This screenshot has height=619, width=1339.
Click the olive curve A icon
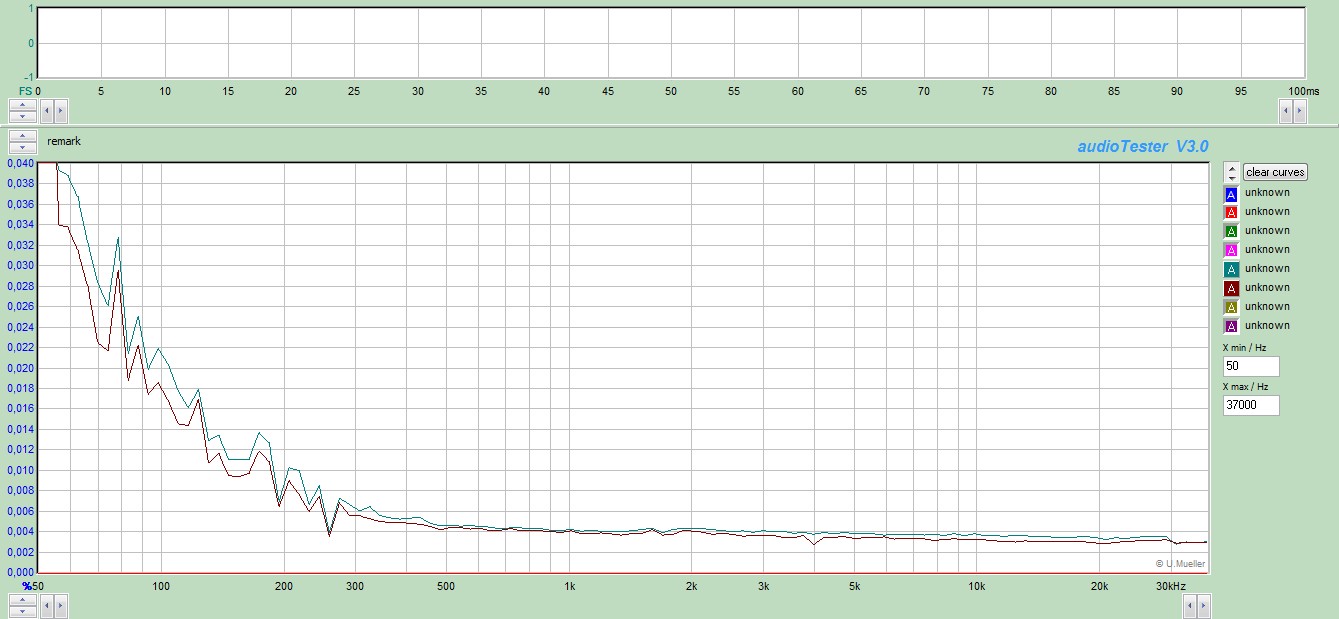[1231, 308]
